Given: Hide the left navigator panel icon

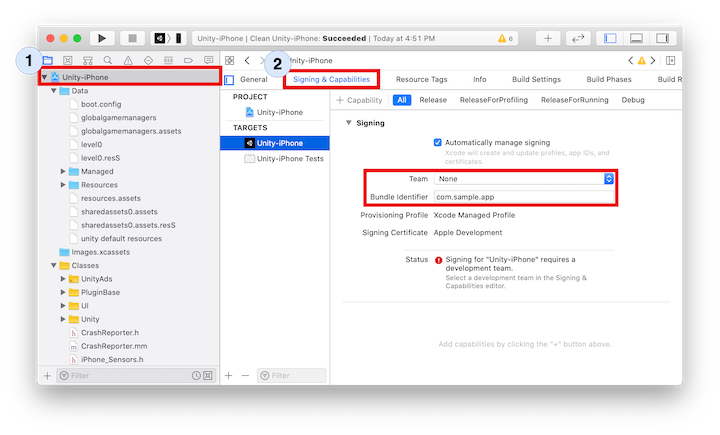Looking at the screenshot, I should (609, 38).
